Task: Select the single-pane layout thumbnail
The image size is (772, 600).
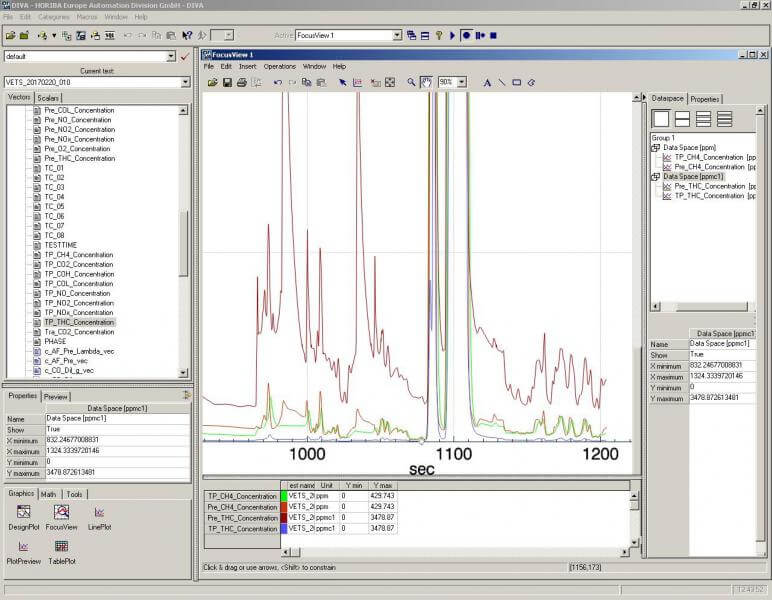Action: coord(661,119)
